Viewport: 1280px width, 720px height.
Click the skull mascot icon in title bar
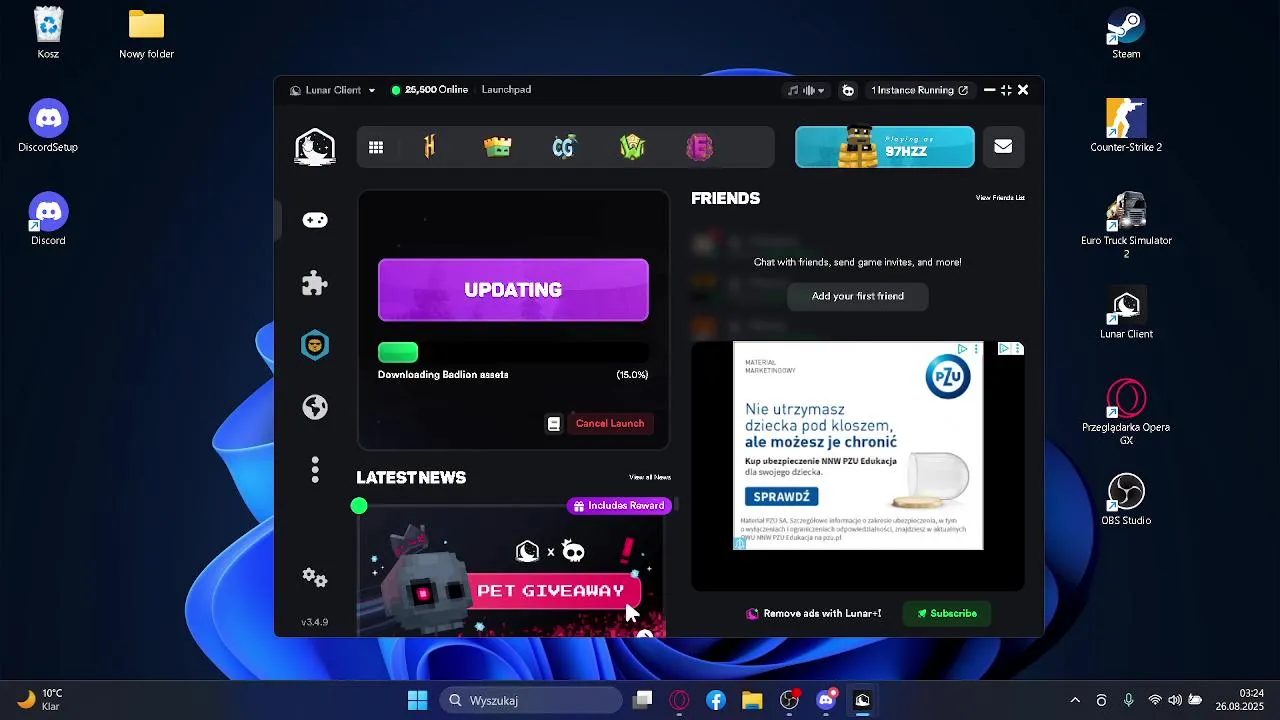pyautogui.click(x=848, y=90)
